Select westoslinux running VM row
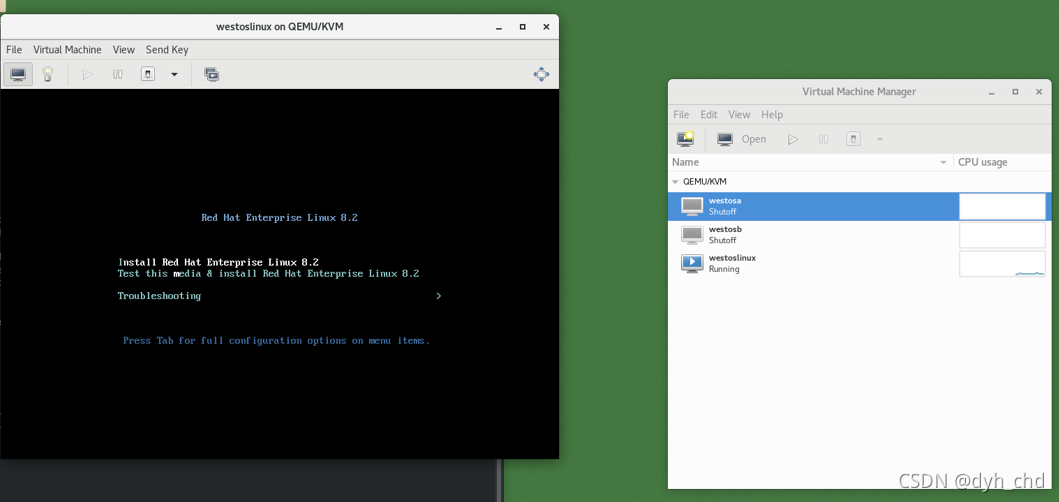 point(860,263)
